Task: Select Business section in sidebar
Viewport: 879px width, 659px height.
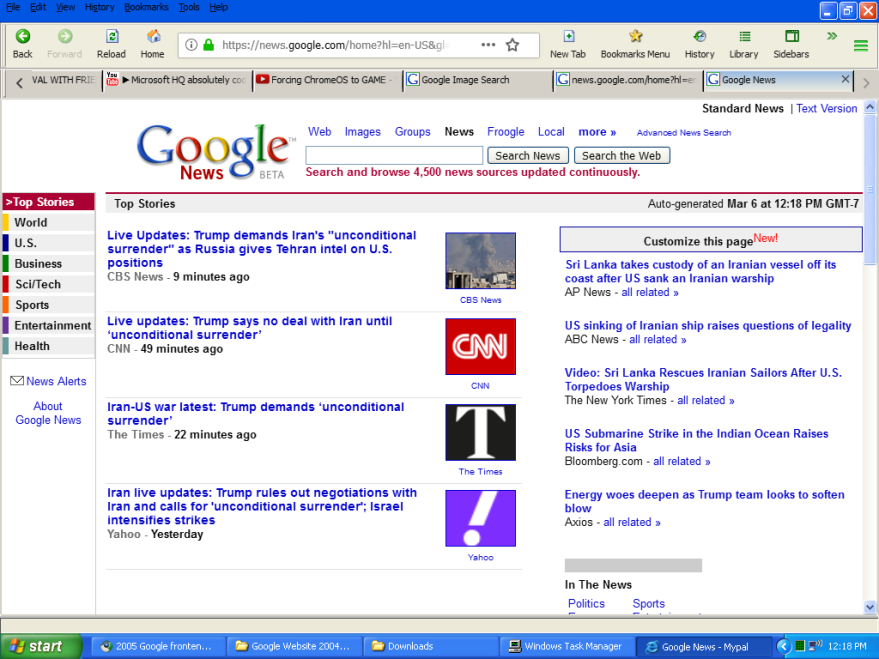Action: (48, 263)
